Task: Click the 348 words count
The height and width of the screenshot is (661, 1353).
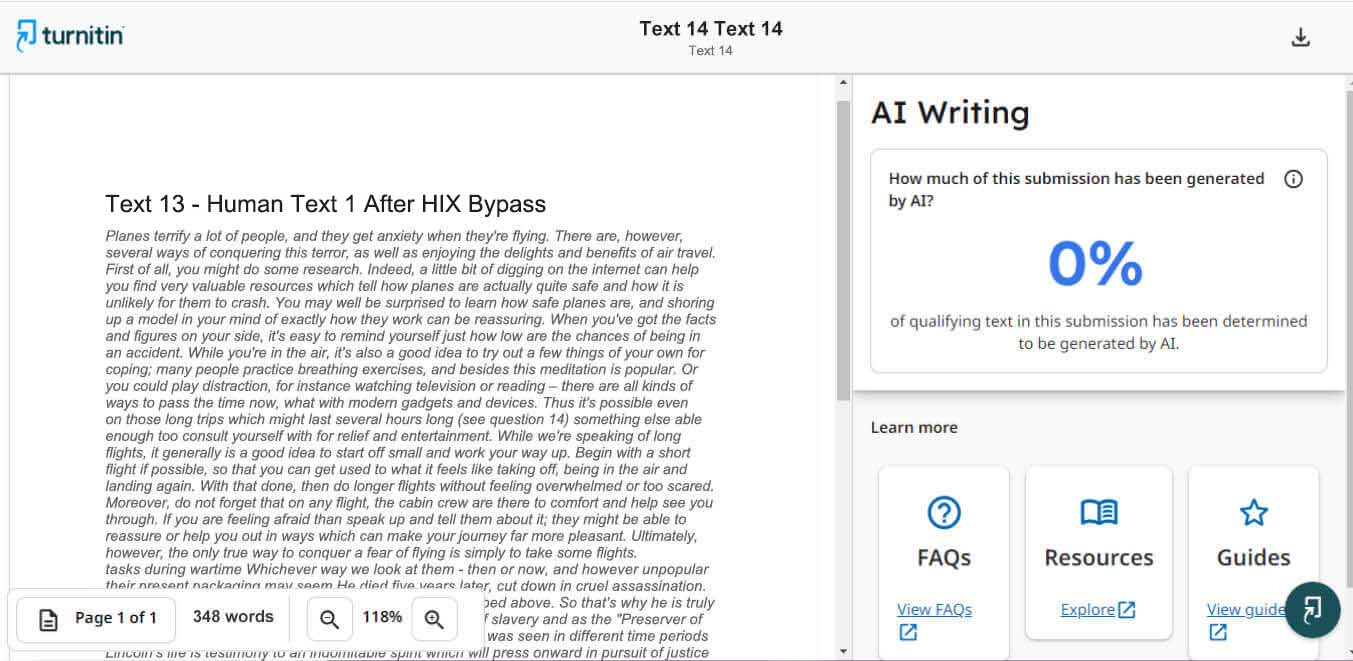Action: (x=233, y=617)
